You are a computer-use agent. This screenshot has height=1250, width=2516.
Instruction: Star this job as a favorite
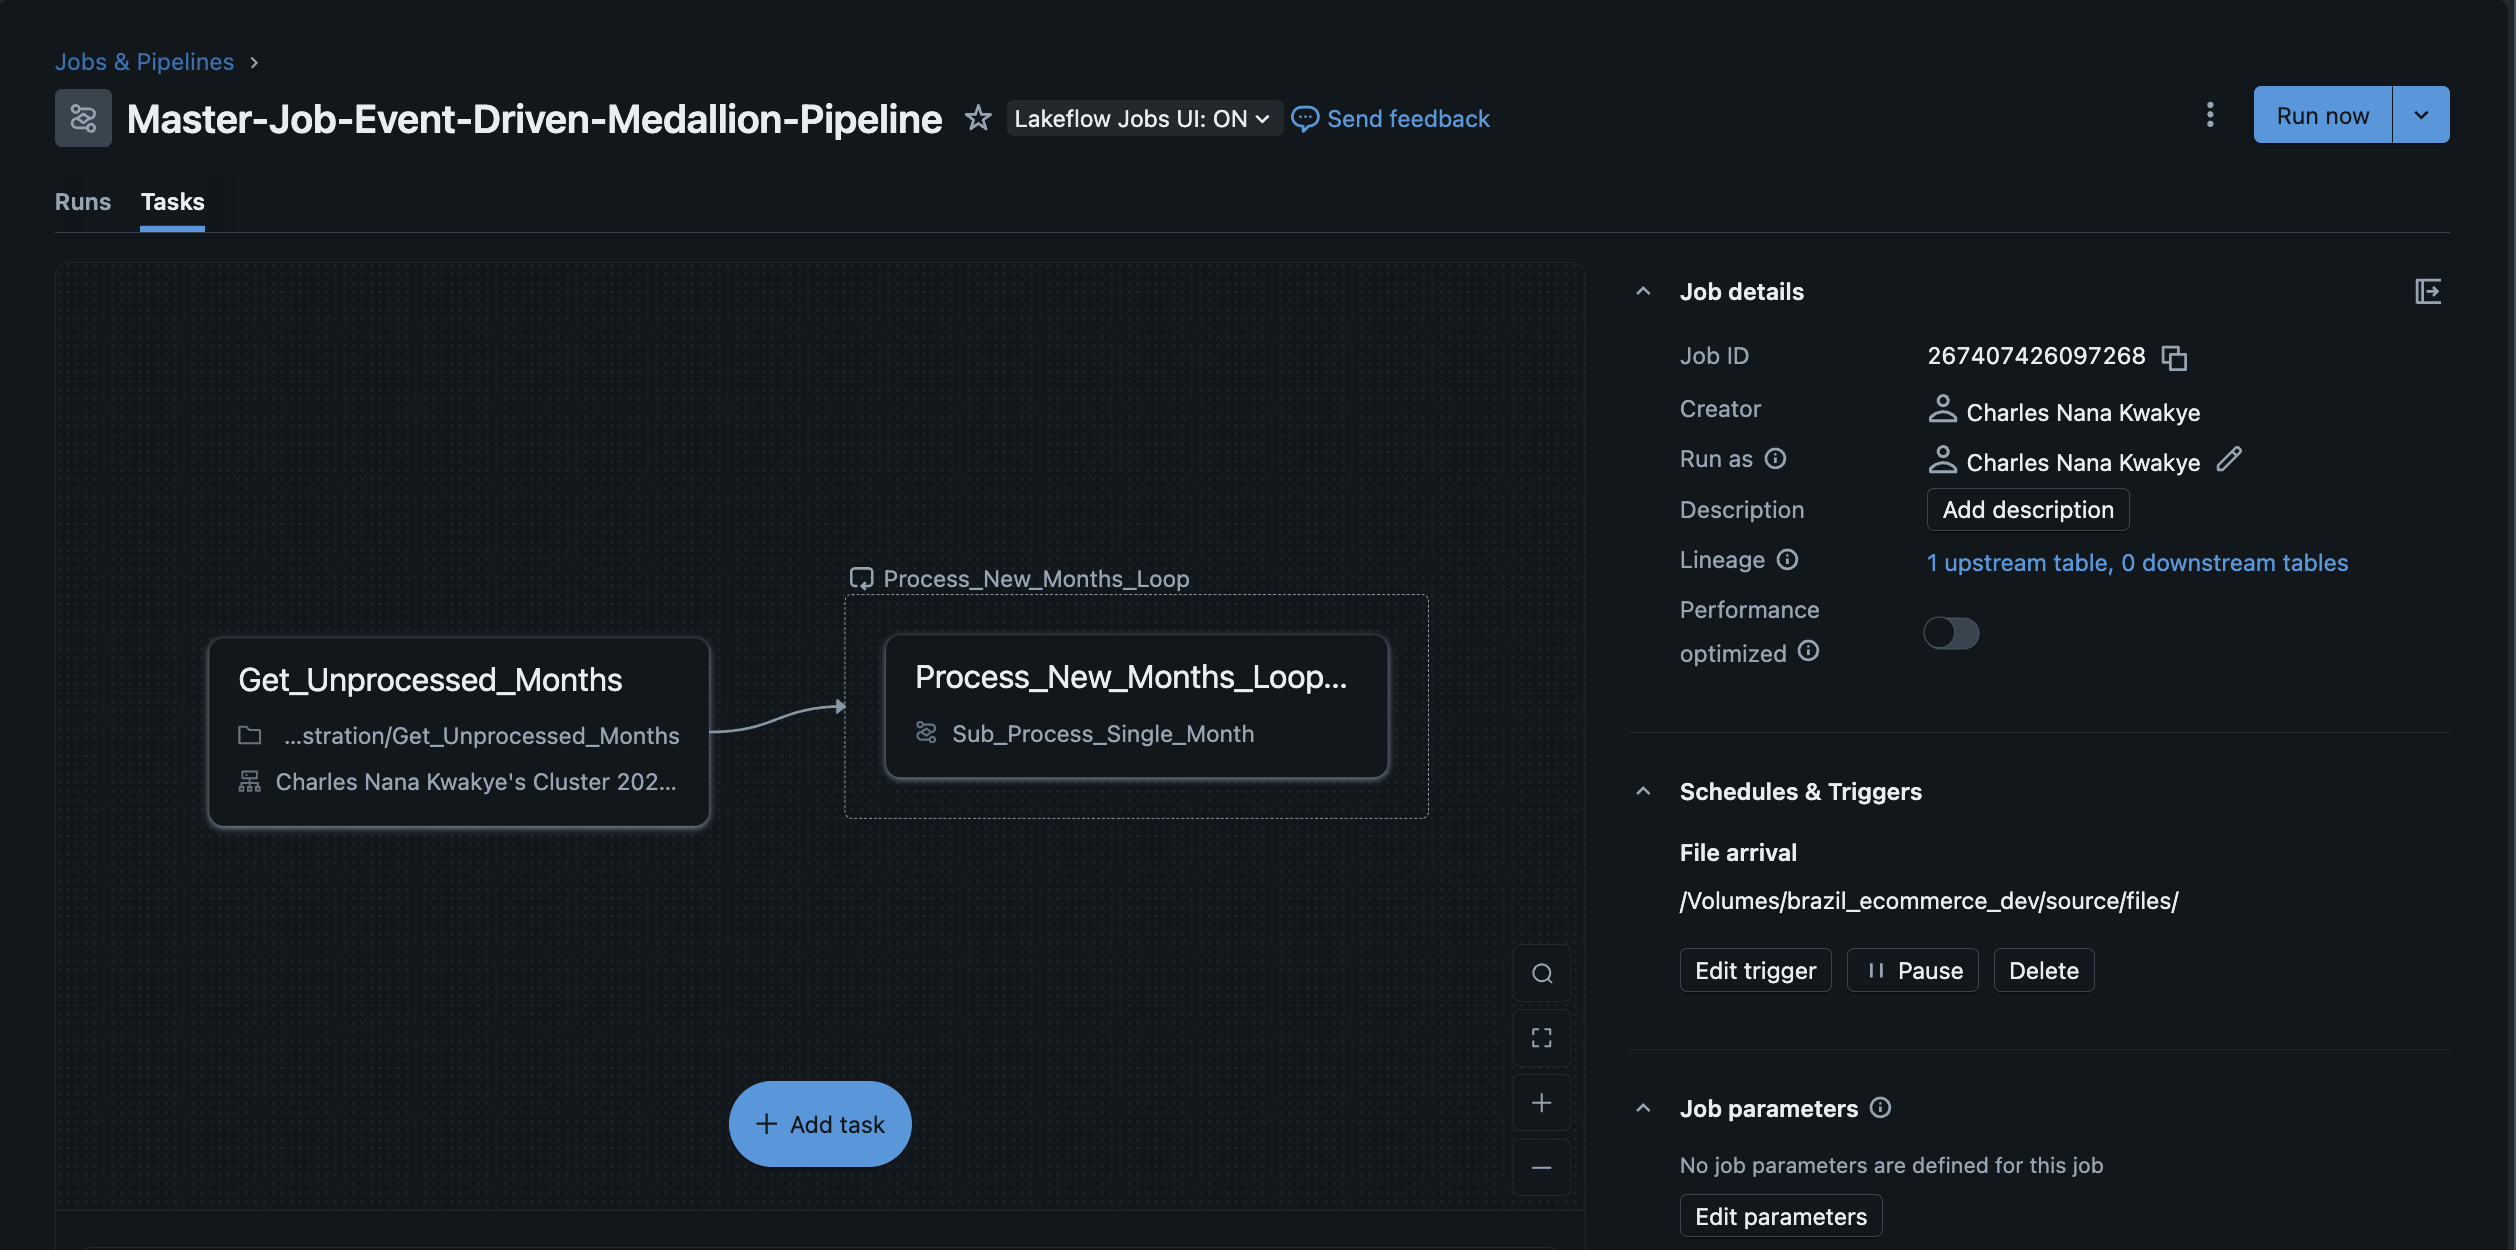click(x=977, y=118)
